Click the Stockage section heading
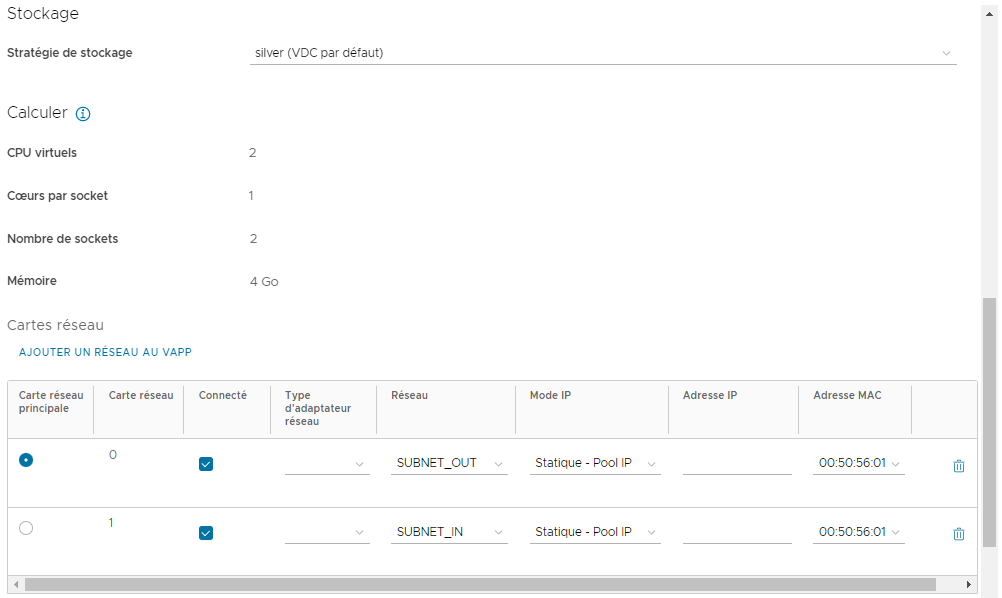Image resolution: width=1002 pixels, height=598 pixels. point(43,13)
